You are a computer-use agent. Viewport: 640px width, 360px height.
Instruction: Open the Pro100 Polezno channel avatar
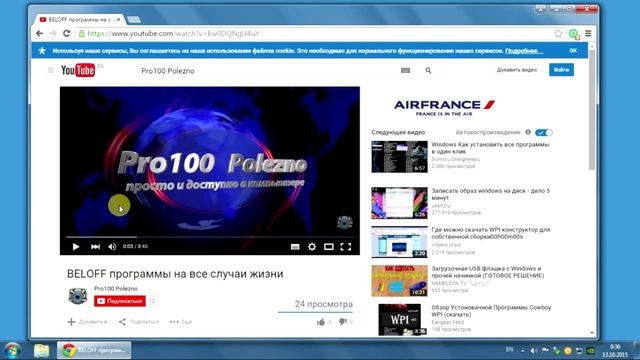click(x=78, y=296)
